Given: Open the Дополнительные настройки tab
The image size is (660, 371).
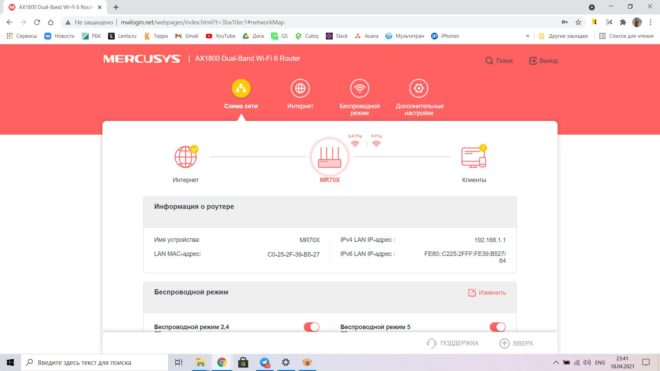Looking at the screenshot, I should click(419, 97).
